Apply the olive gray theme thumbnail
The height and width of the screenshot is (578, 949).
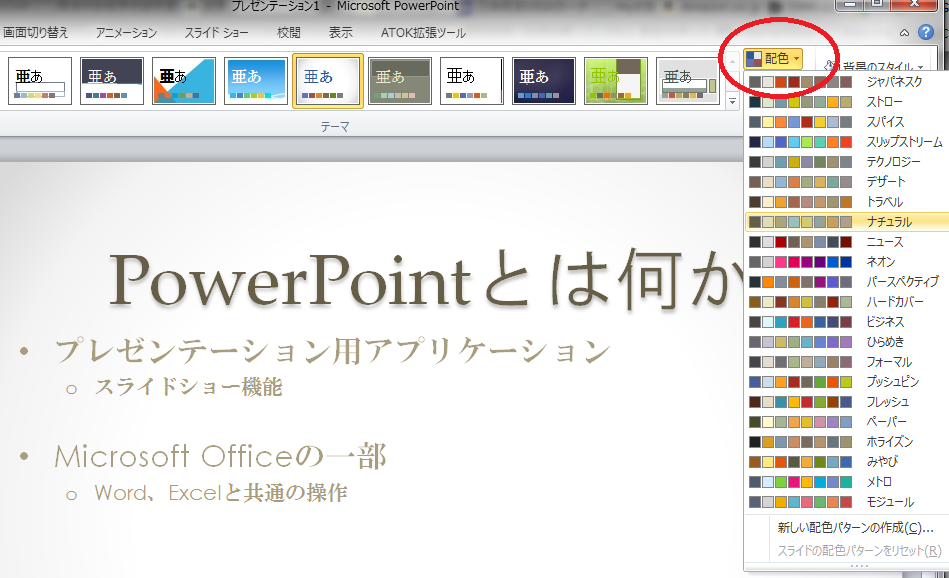pyautogui.click(x=400, y=81)
